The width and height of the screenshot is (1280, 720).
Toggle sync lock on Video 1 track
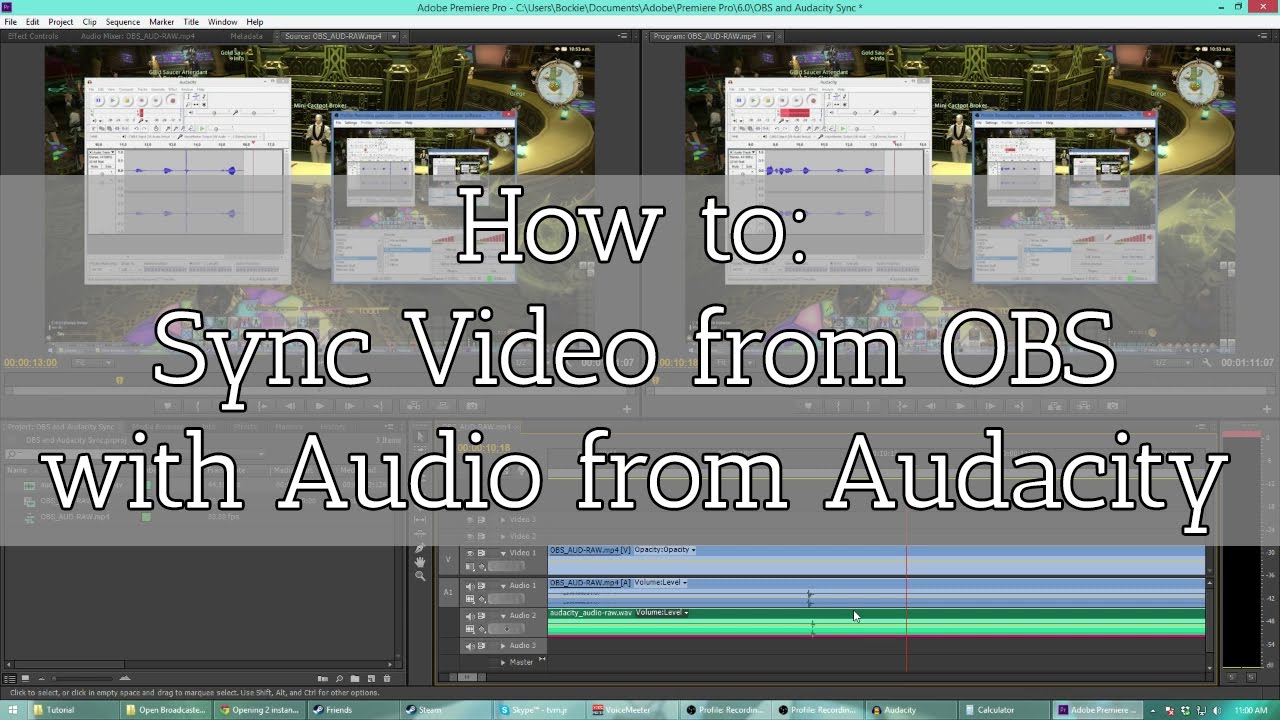click(481, 553)
